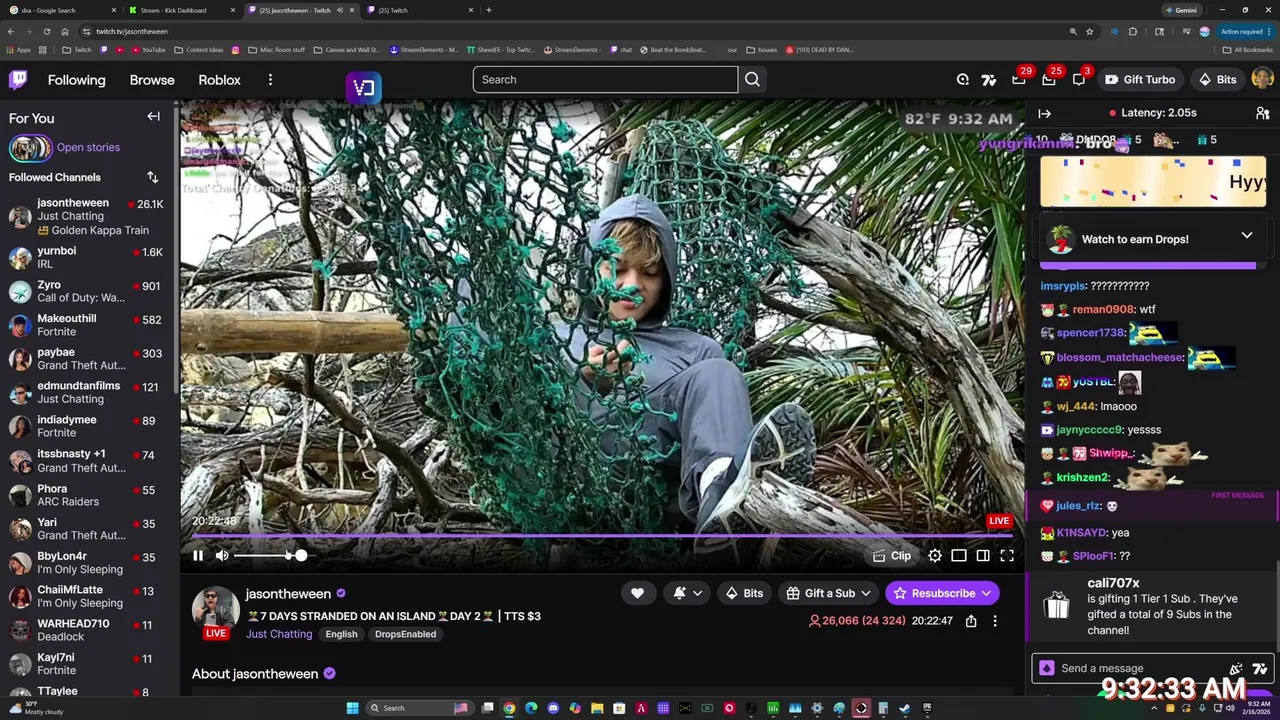This screenshot has width=1280, height=720.
Task: Click the DropsEnabled tag
Action: (x=405, y=634)
